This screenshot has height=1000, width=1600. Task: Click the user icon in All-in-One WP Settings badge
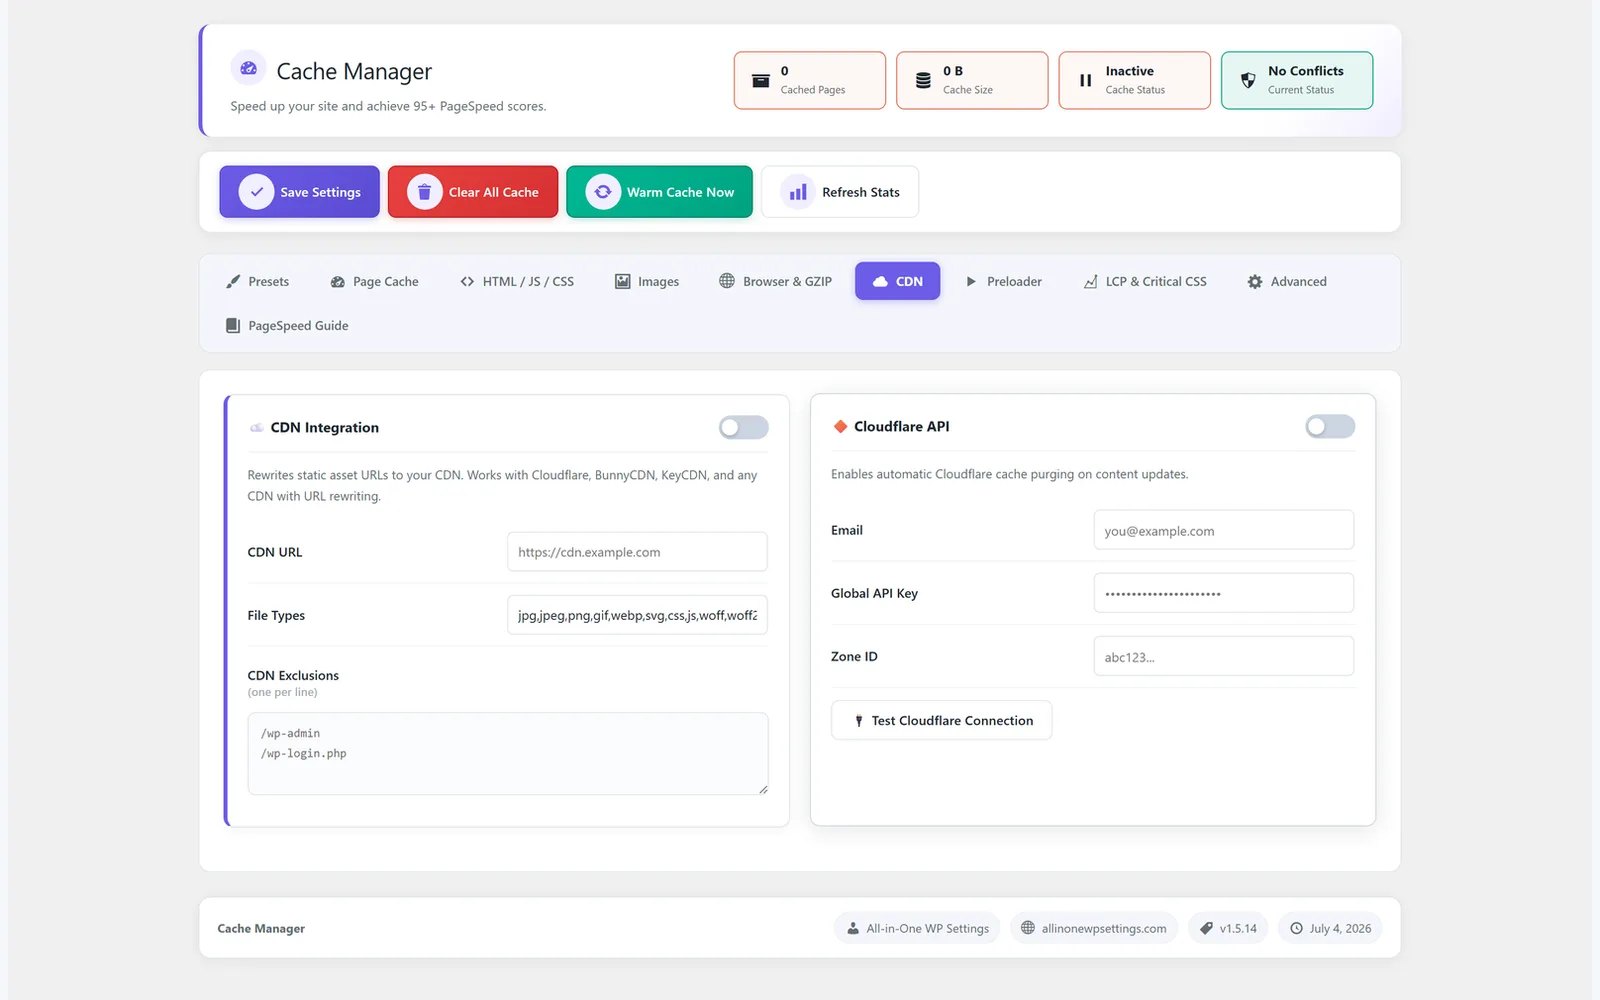[x=853, y=929]
